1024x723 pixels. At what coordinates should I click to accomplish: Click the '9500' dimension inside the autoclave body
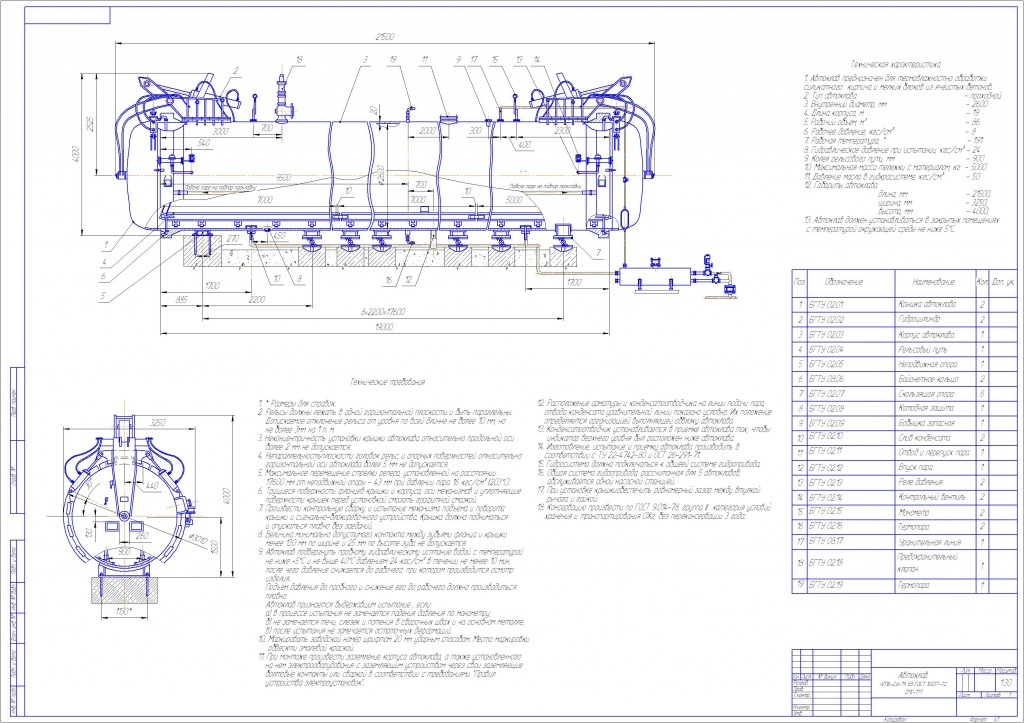(283, 178)
